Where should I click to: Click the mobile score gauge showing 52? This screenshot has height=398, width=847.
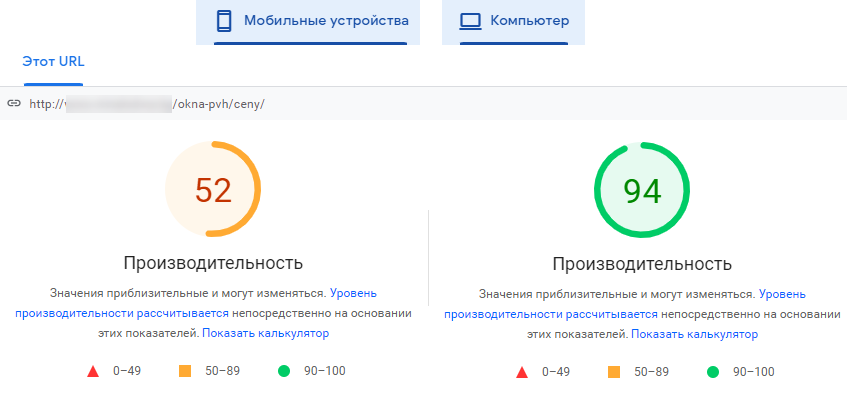pos(213,189)
